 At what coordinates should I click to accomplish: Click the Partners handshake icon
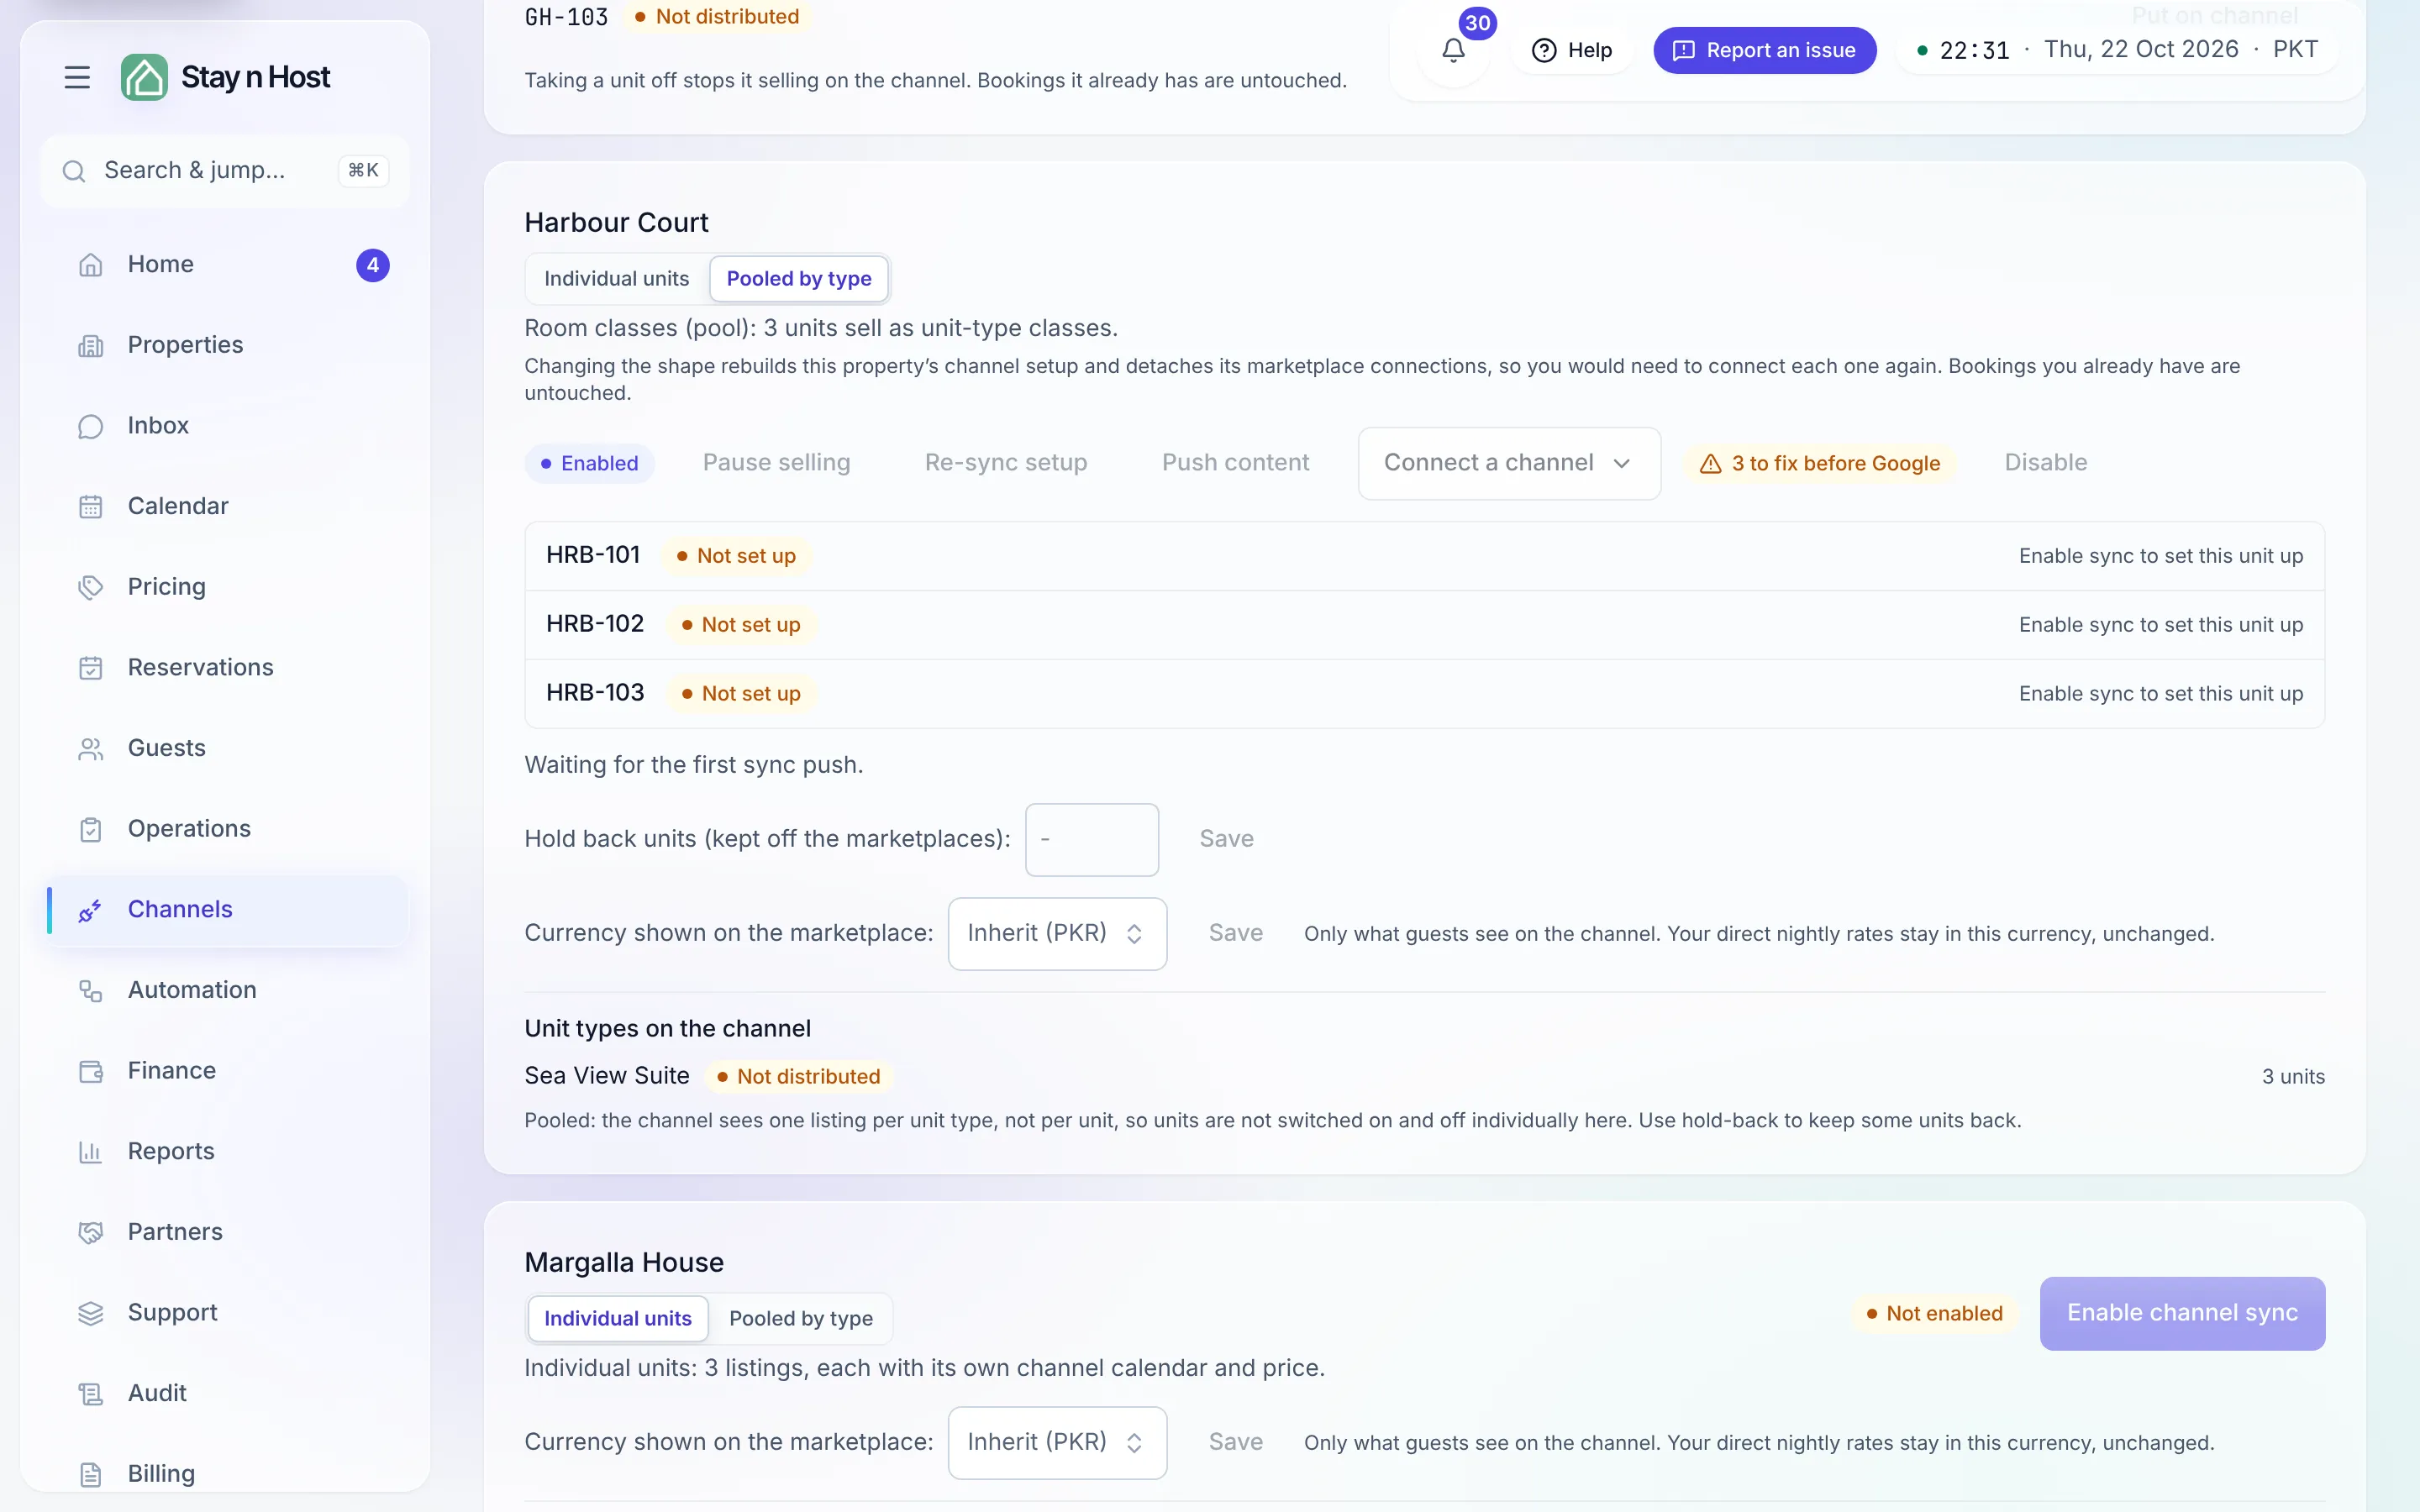click(91, 1232)
